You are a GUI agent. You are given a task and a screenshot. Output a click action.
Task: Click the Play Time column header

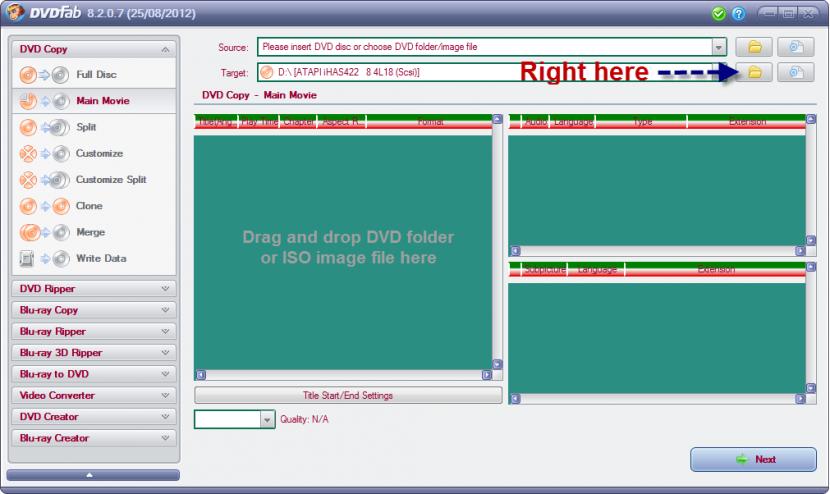pyautogui.click(x=259, y=122)
